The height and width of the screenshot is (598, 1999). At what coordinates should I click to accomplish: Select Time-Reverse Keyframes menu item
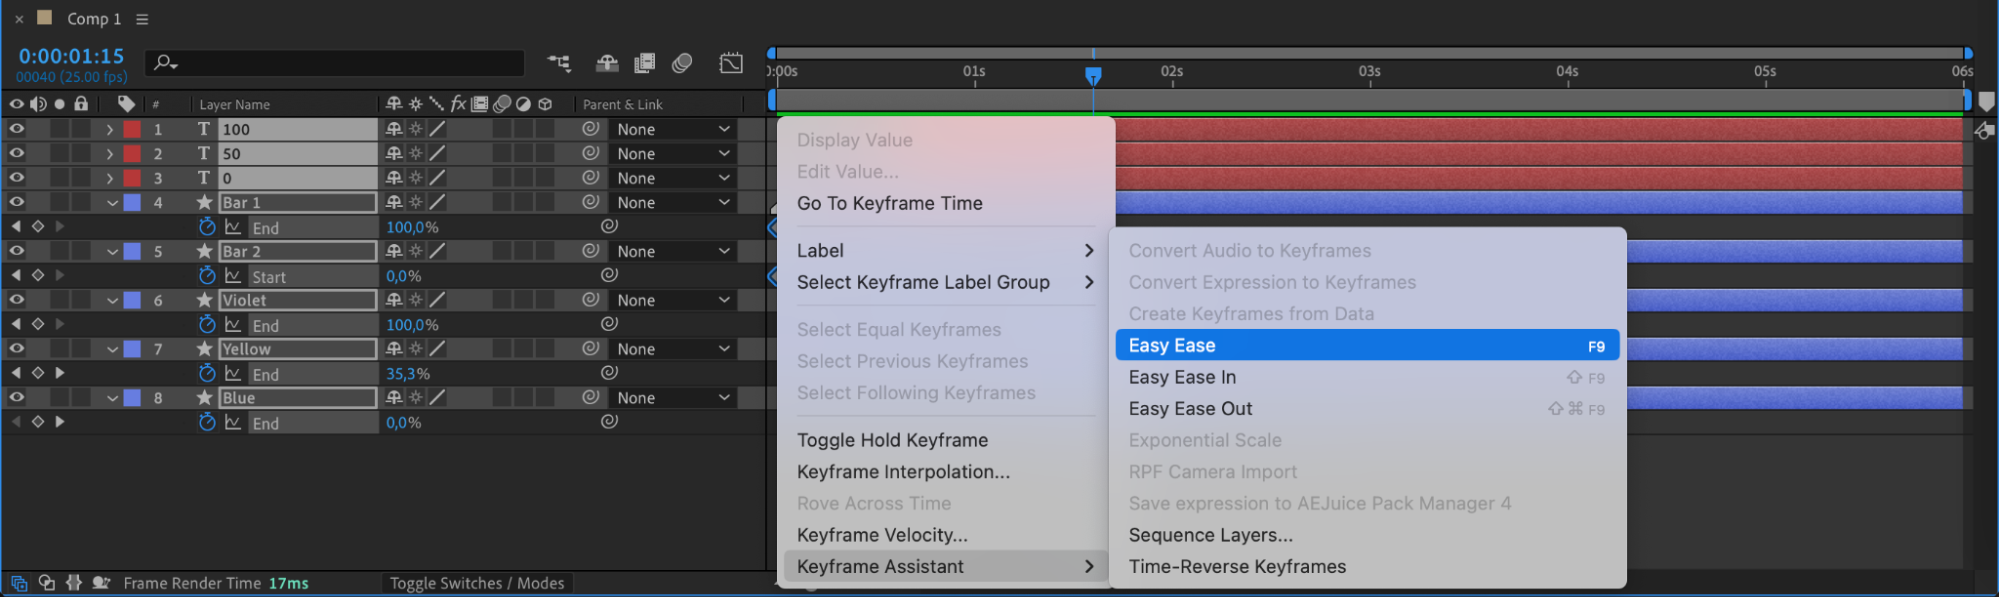(1237, 567)
